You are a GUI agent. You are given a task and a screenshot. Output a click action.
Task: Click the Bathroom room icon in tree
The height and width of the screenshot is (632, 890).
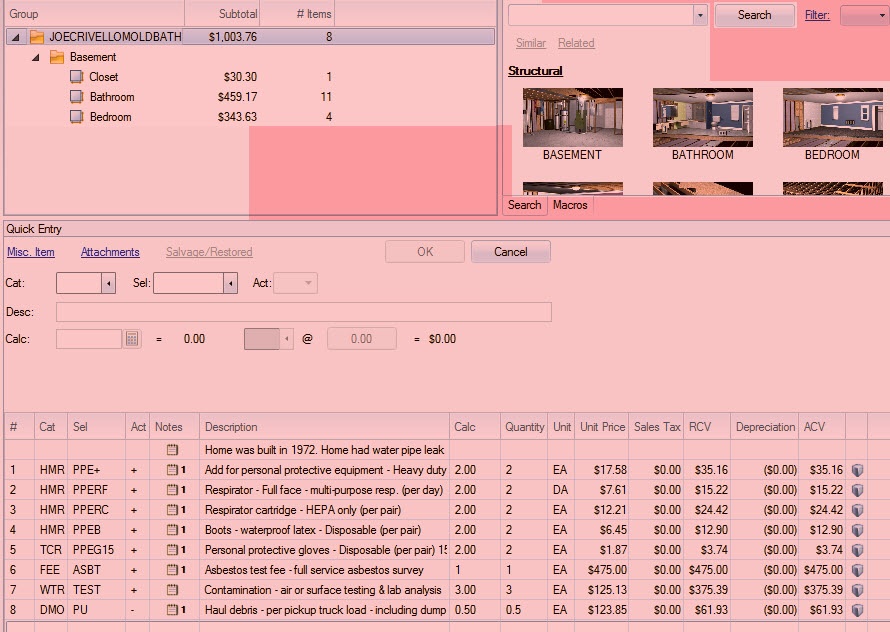click(x=76, y=97)
